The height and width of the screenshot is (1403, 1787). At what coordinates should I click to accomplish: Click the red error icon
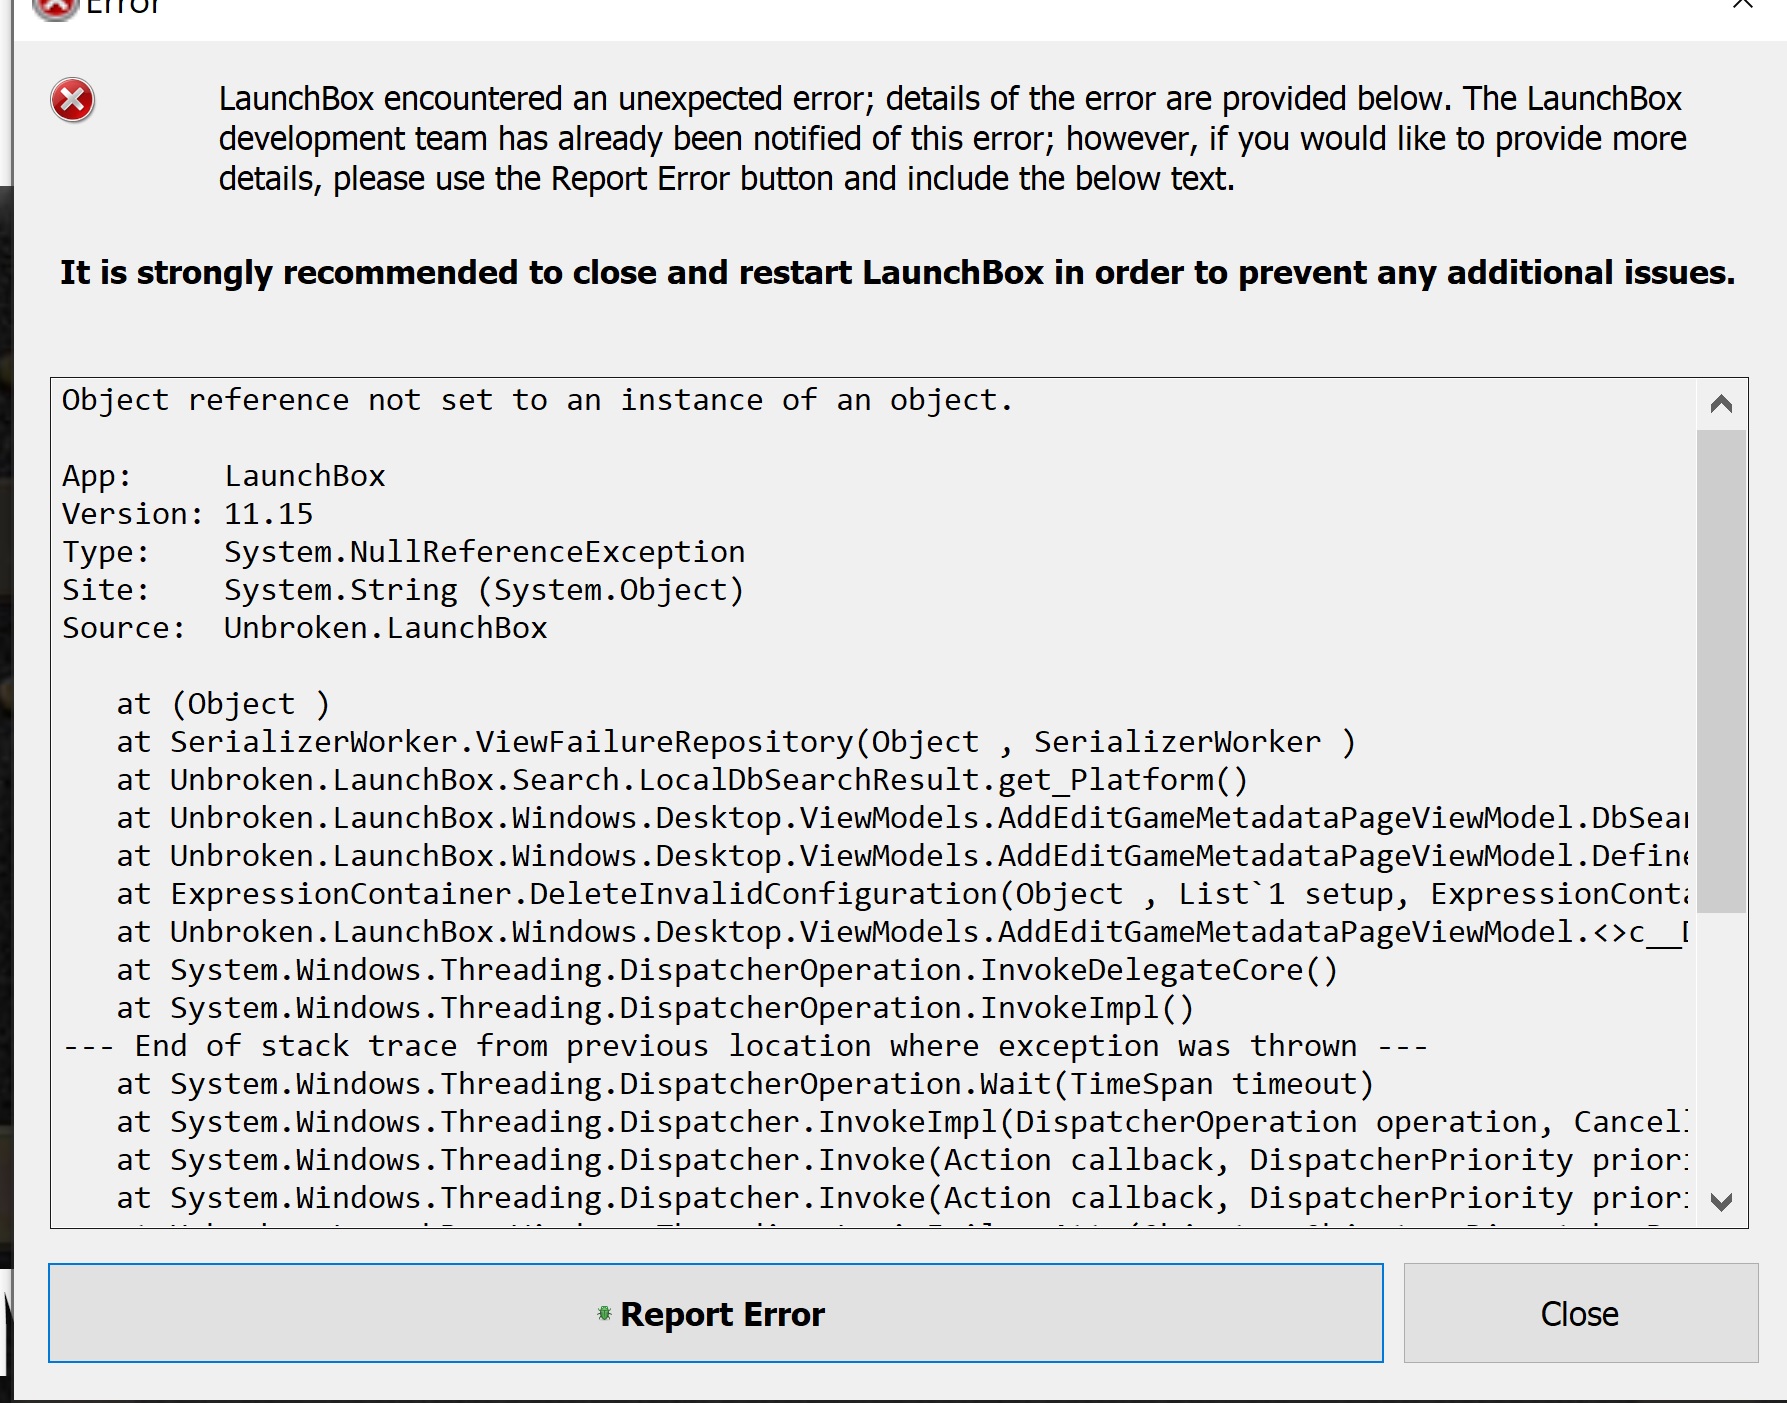pyautogui.click(x=72, y=100)
